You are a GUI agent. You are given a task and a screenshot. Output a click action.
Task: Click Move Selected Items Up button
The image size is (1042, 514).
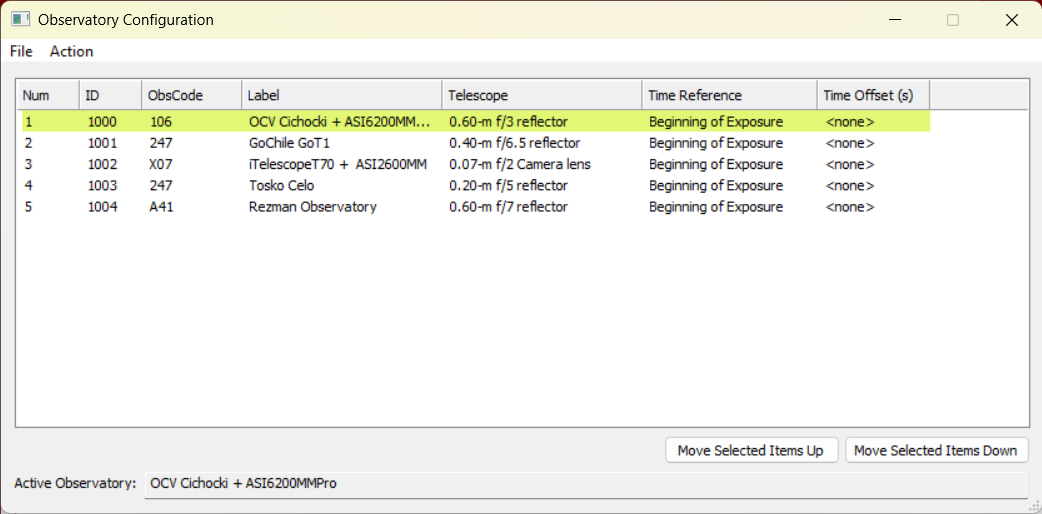pos(751,450)
